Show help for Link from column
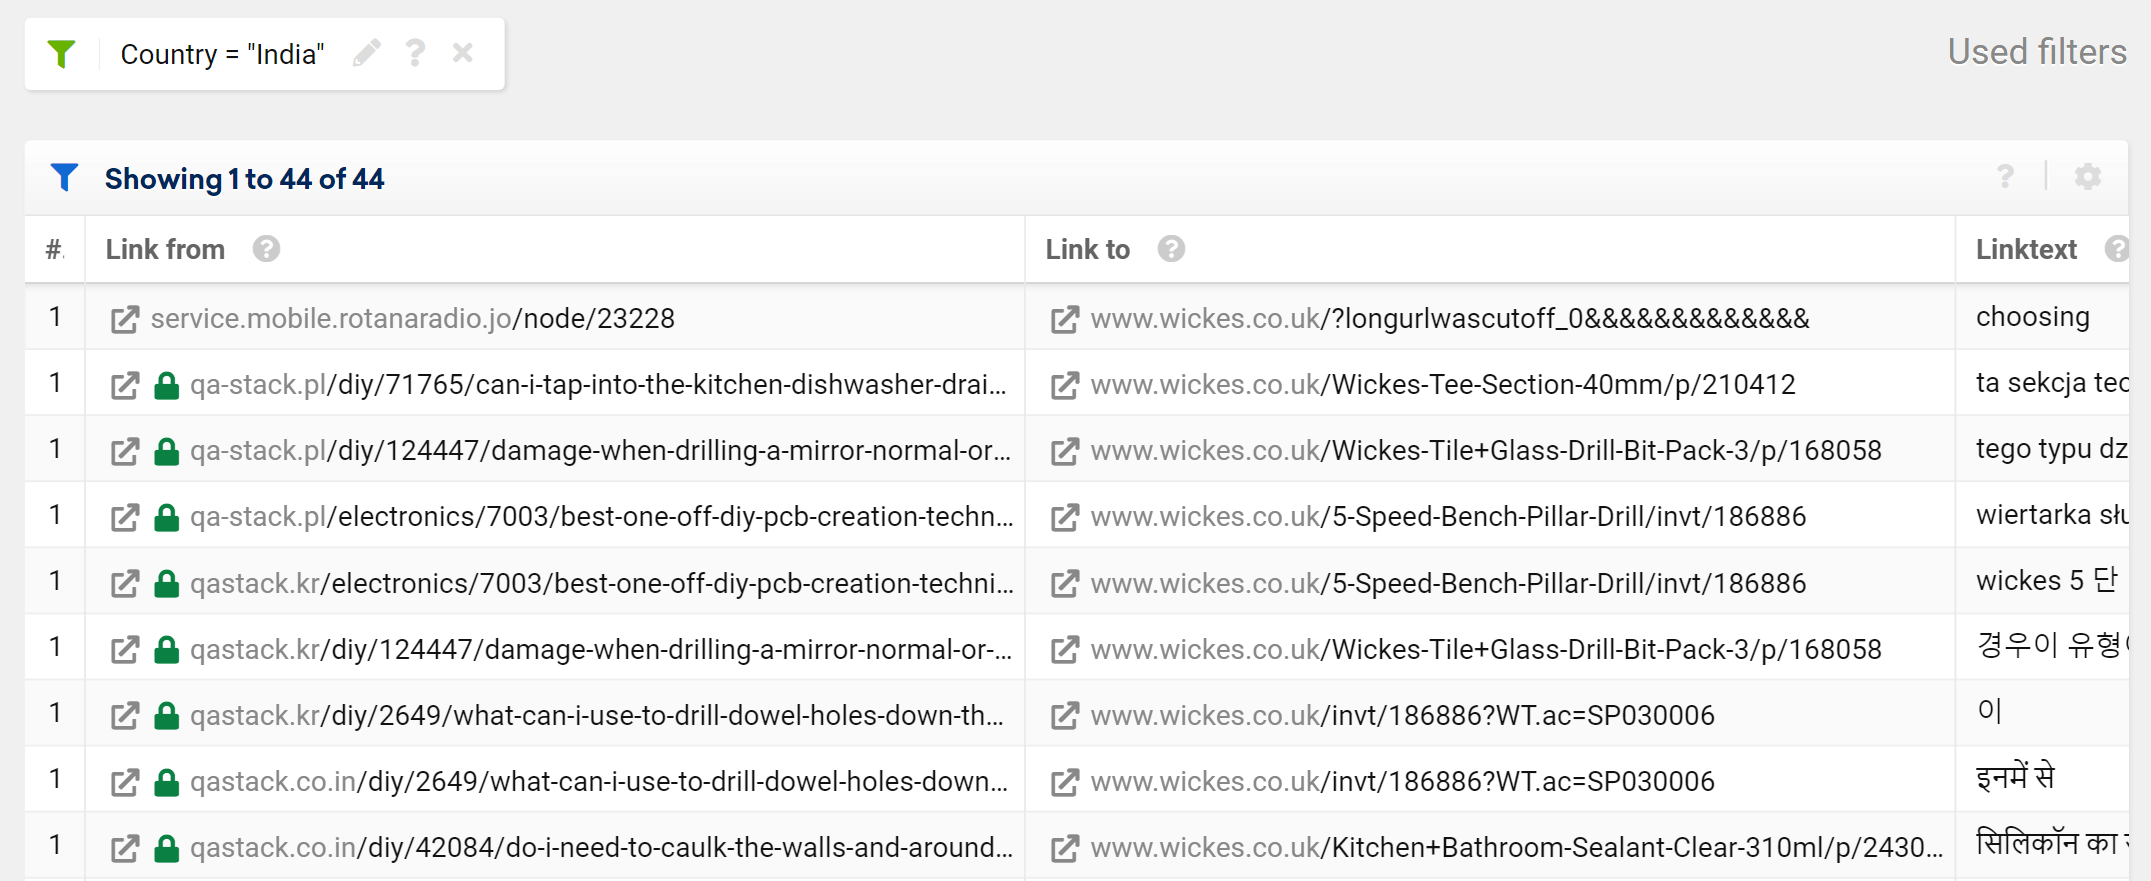The width and height of the screenshot is (2151, 881). (x=266, y=249)
